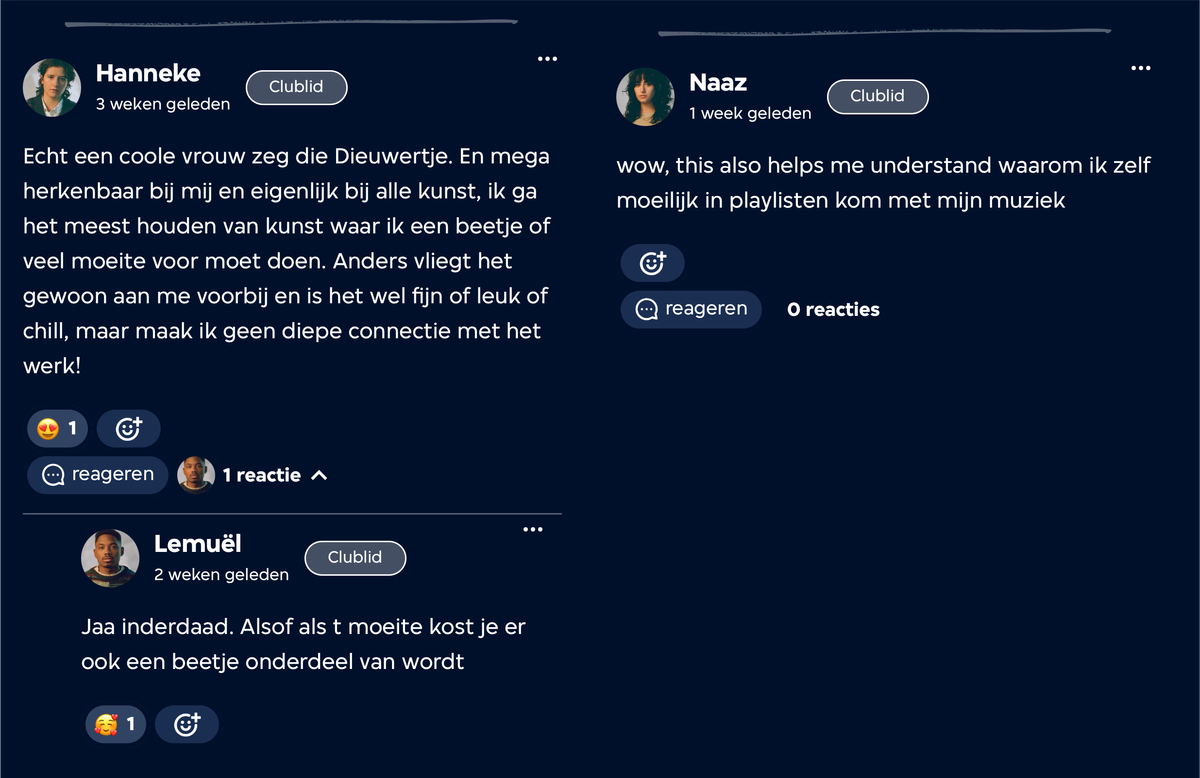The height and width of the screenshot is (778, 1200).
Task: Click the Clublid badge next to Hanneke
Action: tap(296, 87)
